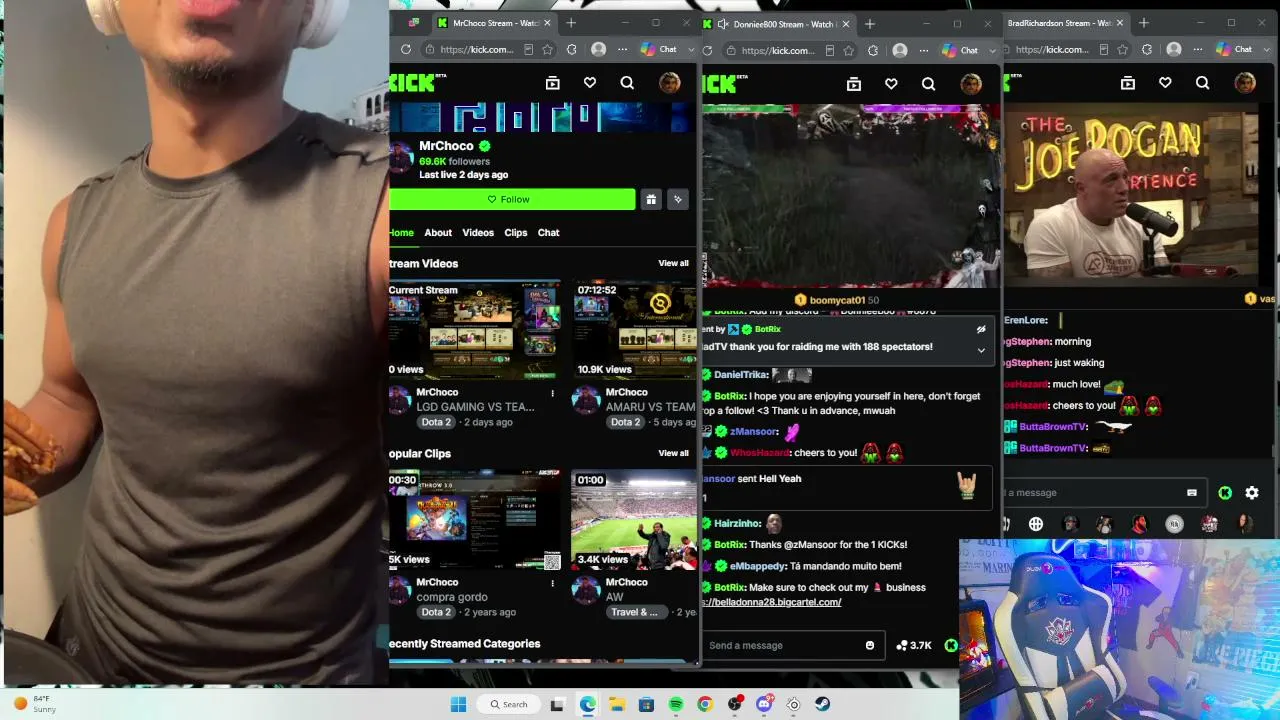
Task: Bookmark the MrChoco page with the star icon
Action: coord(547,50)
